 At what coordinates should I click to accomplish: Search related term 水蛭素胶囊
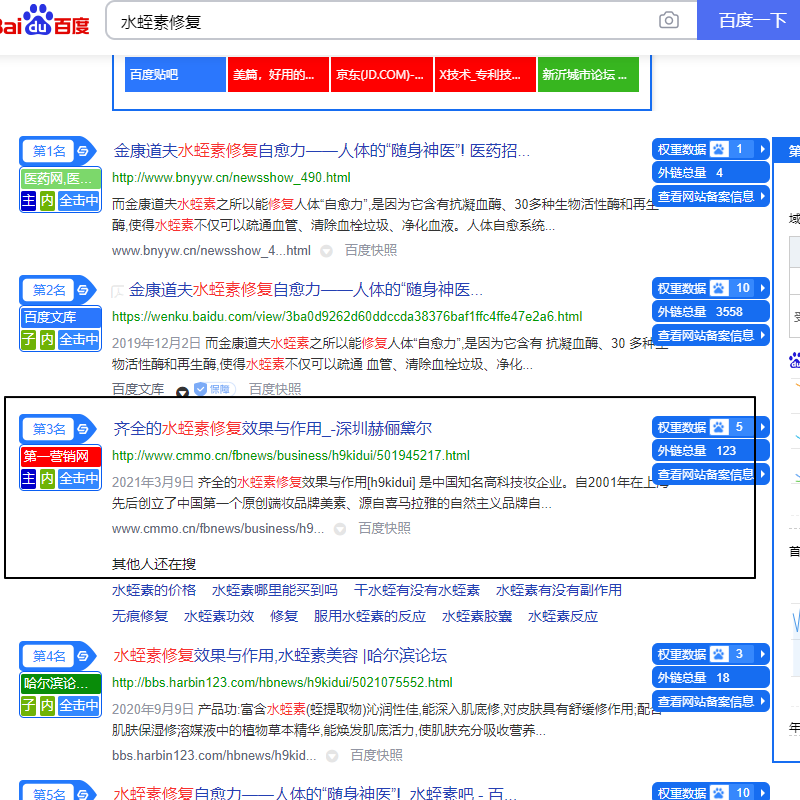pyautogui.click(x=477, y=616)
